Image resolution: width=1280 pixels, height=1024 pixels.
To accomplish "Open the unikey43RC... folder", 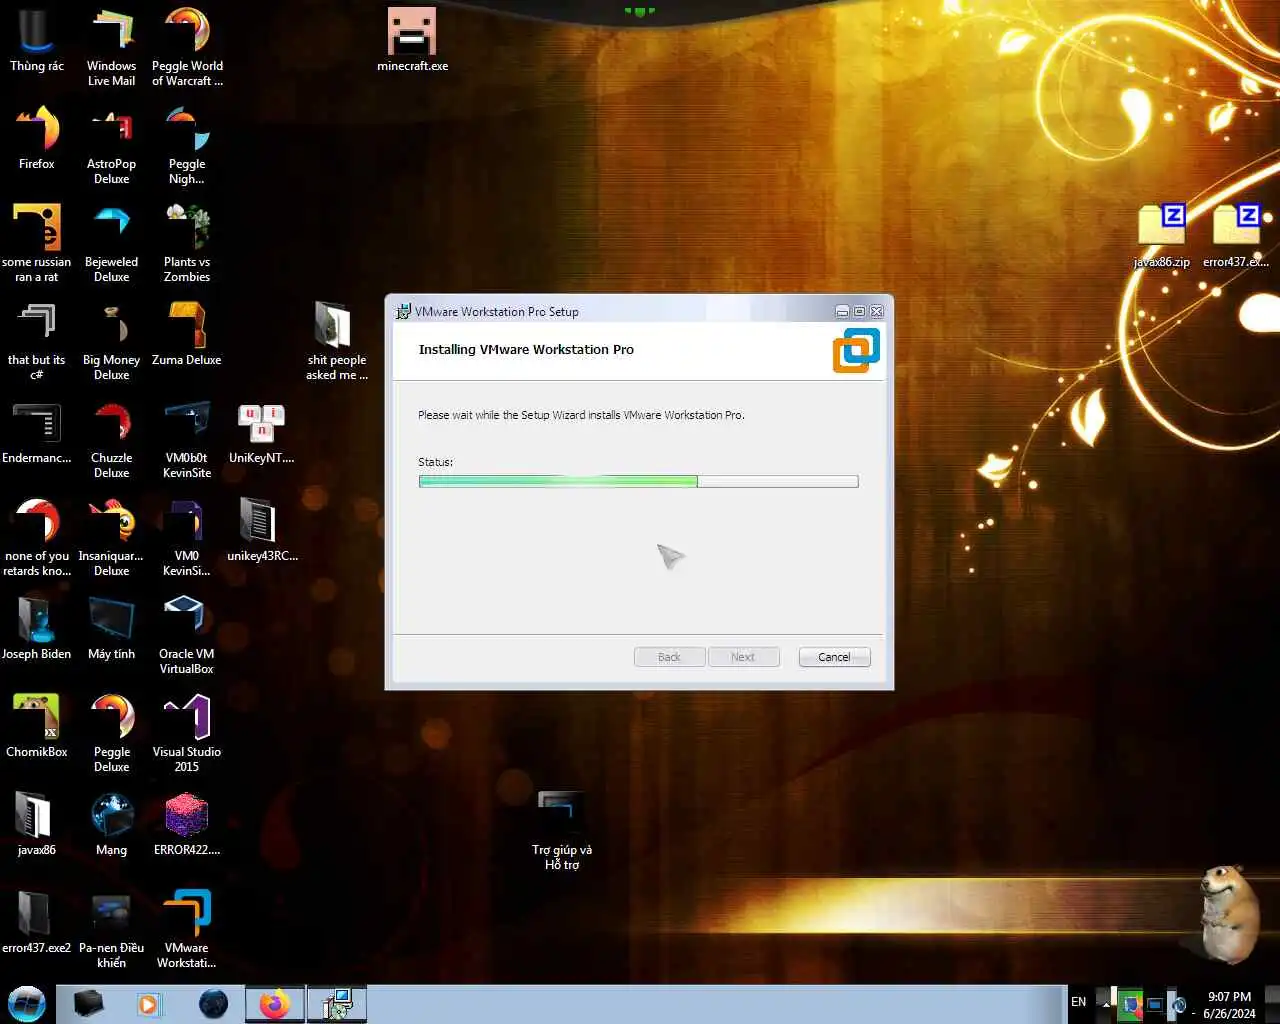I will (x=262, y=530).
